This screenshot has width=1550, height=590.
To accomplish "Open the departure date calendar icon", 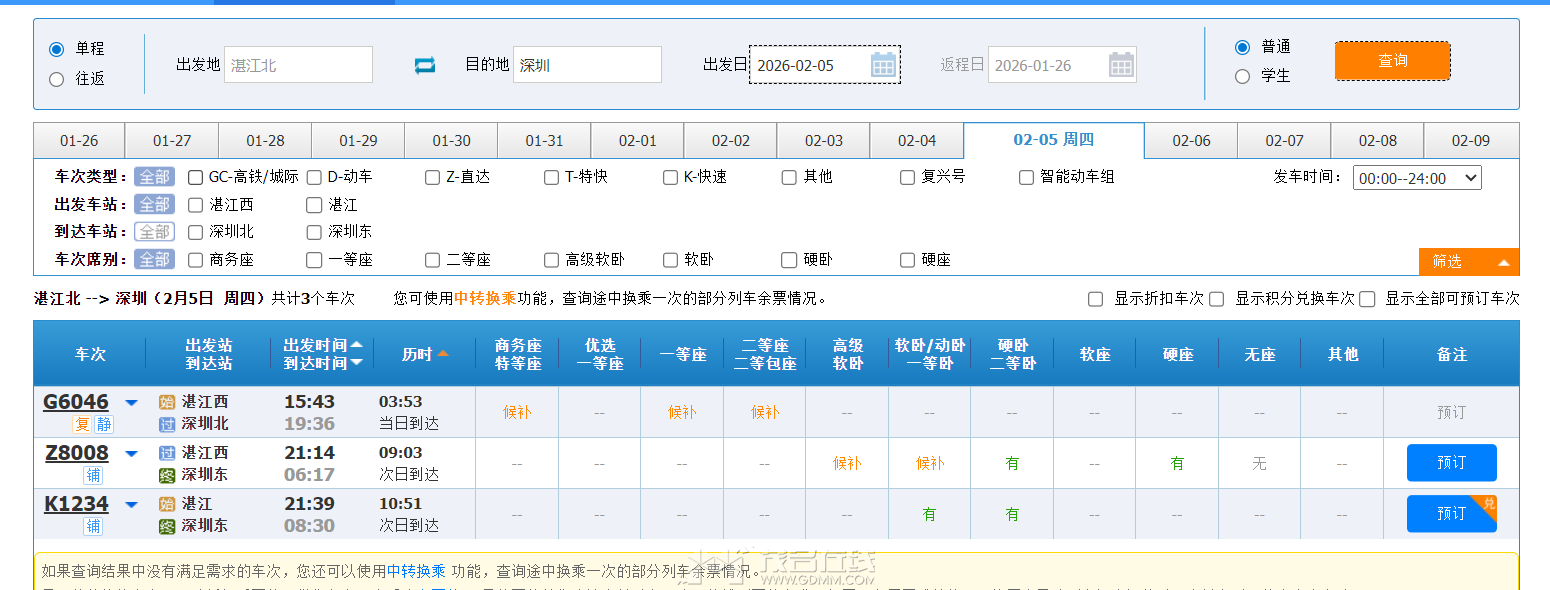I will point(884,64).
